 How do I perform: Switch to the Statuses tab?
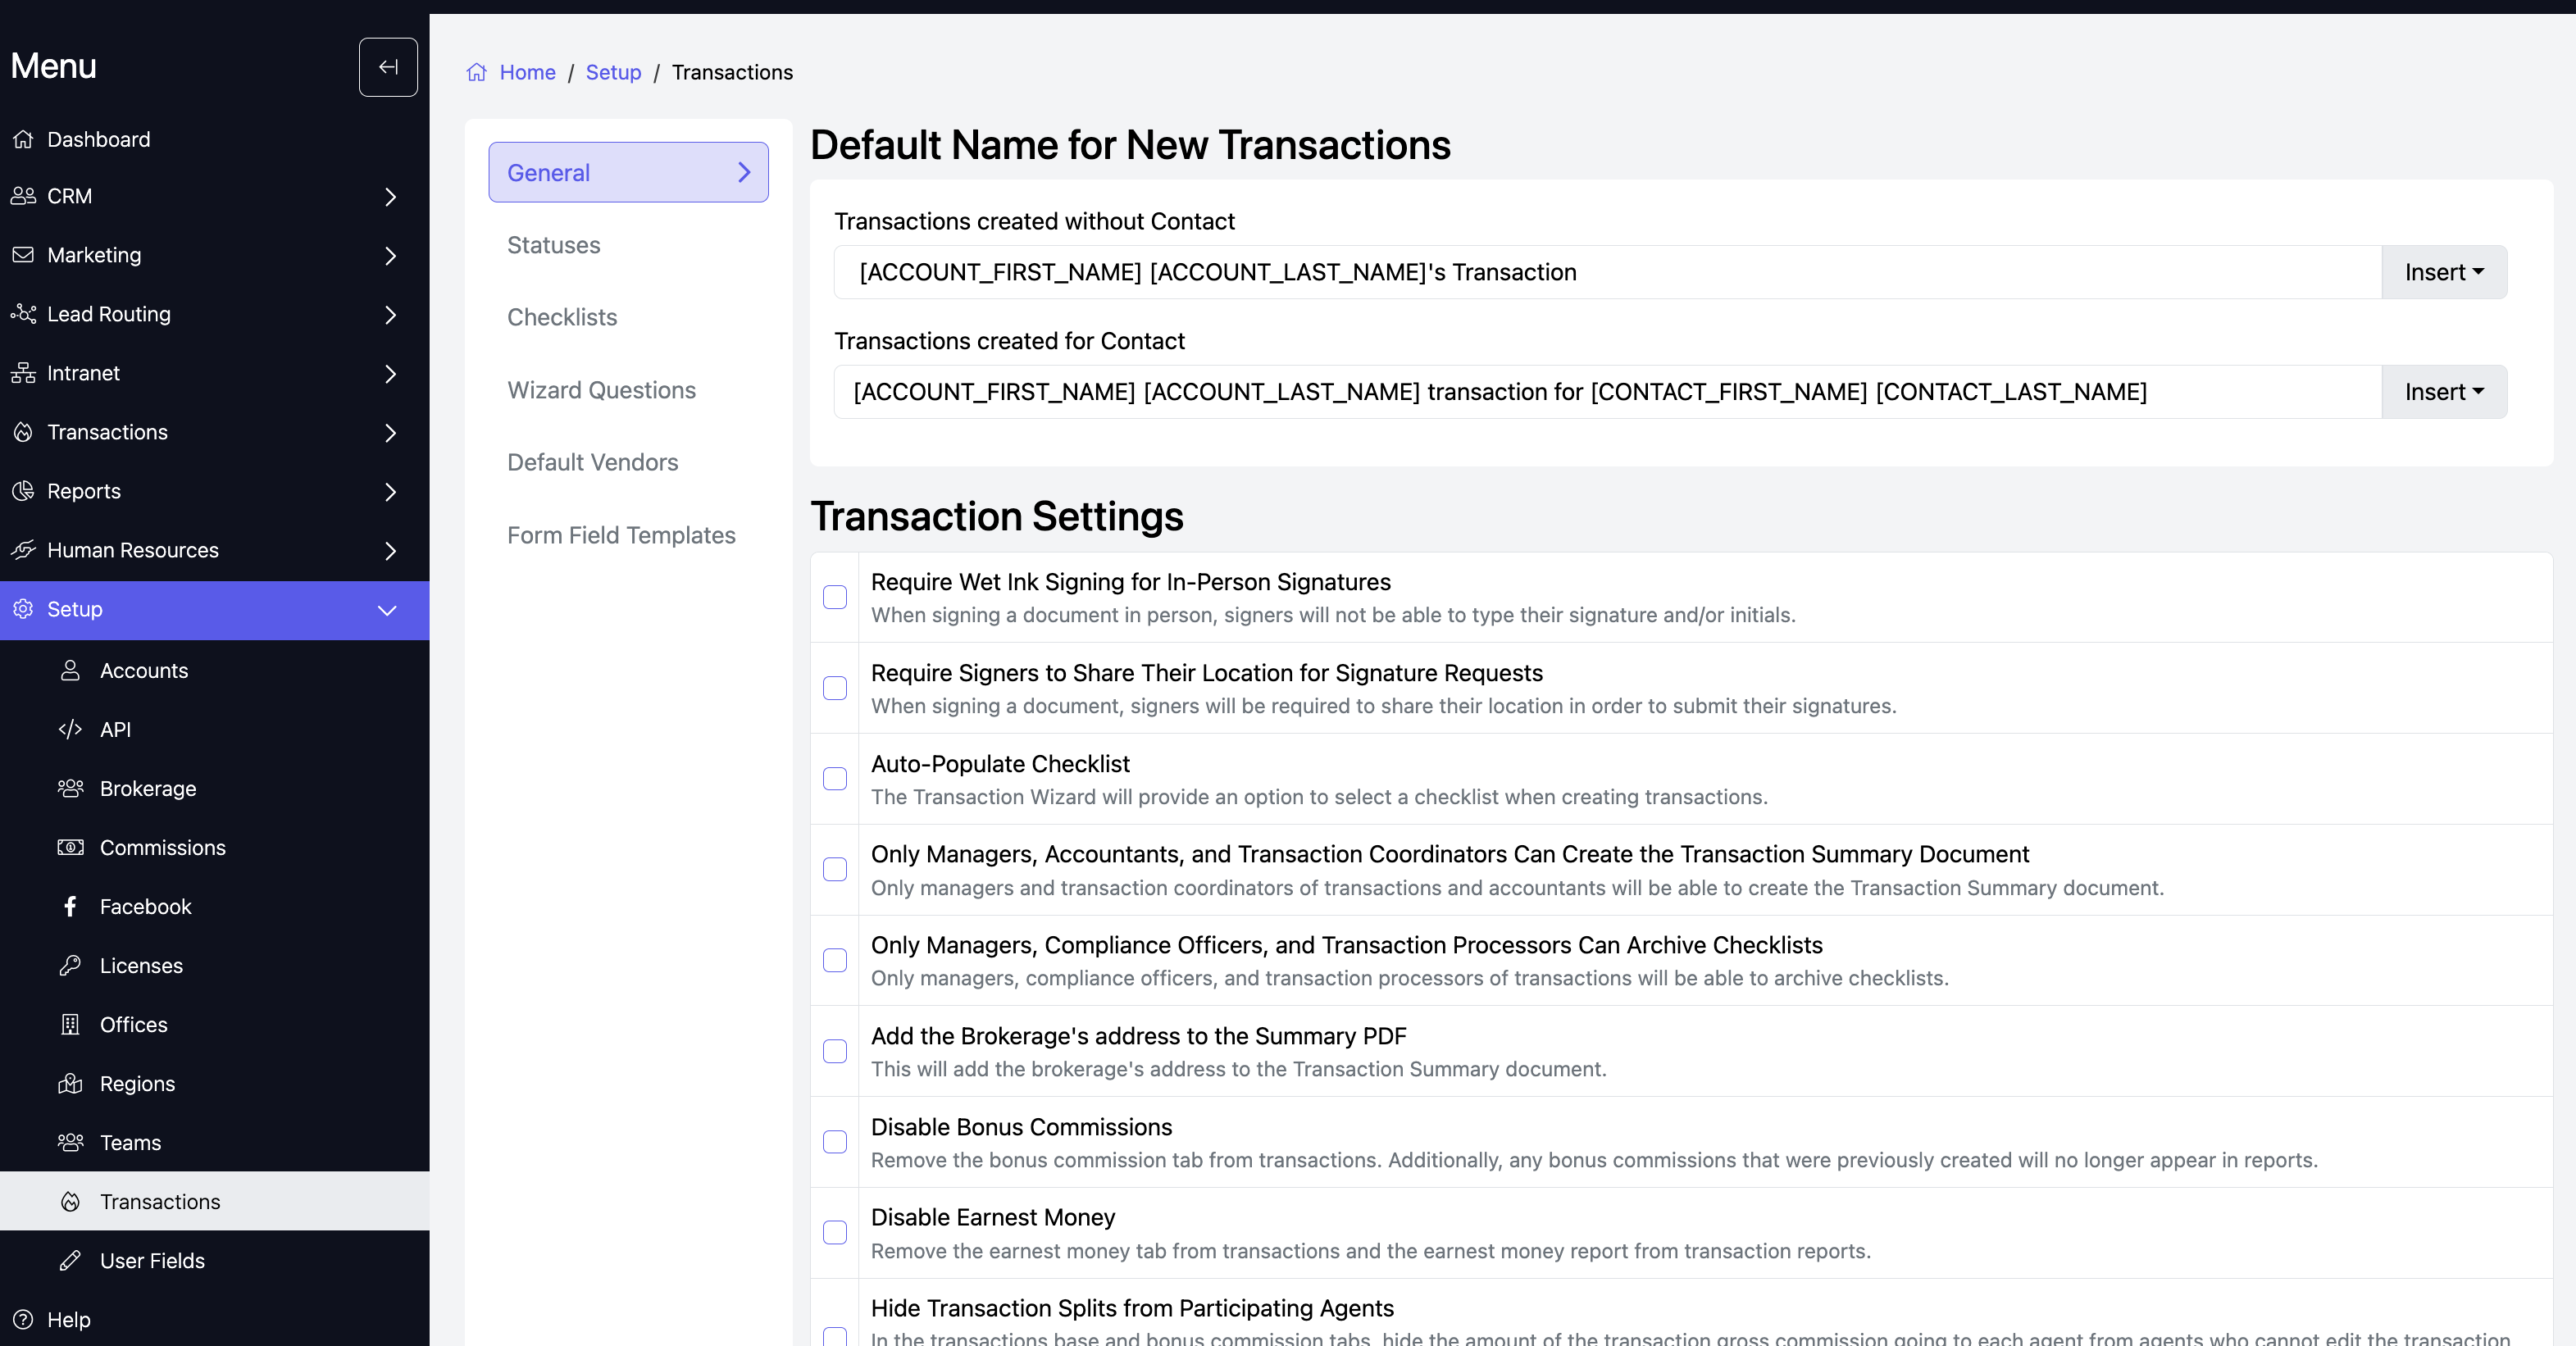pos(553,245)
